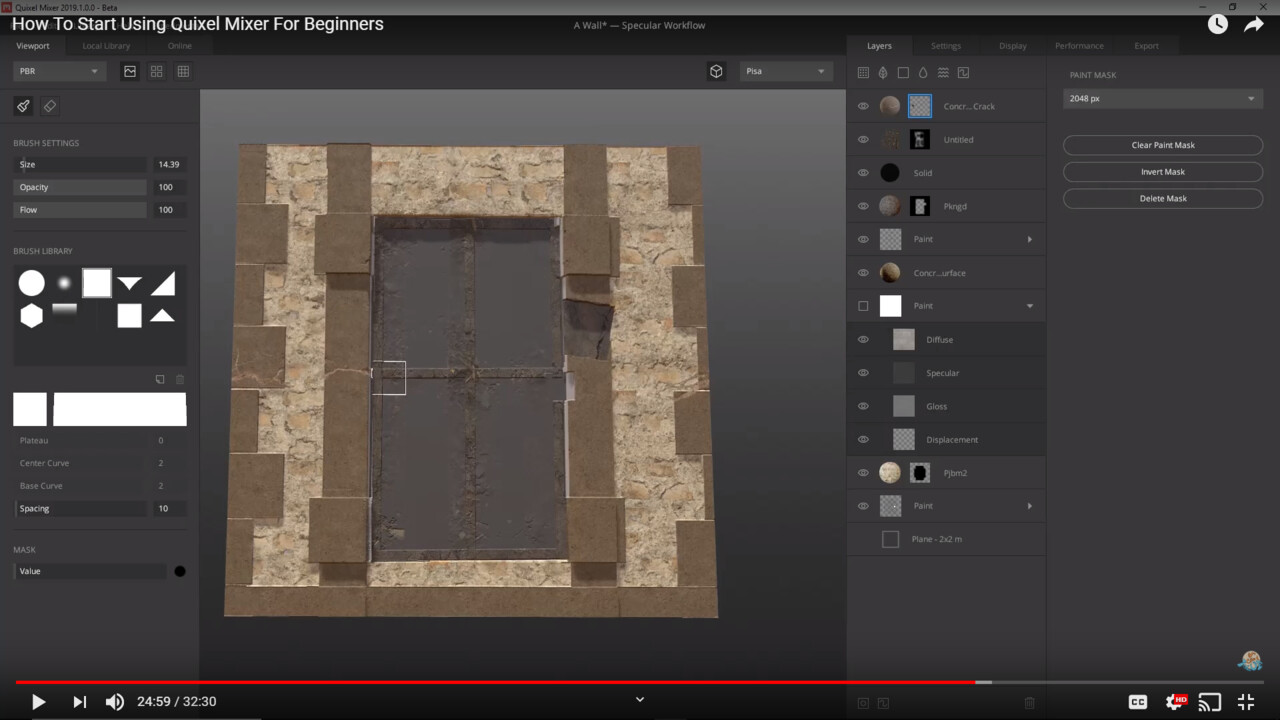Switch to four-tile viewport layout icon
Screen dimensions: 1280x720
coord(157,71)
